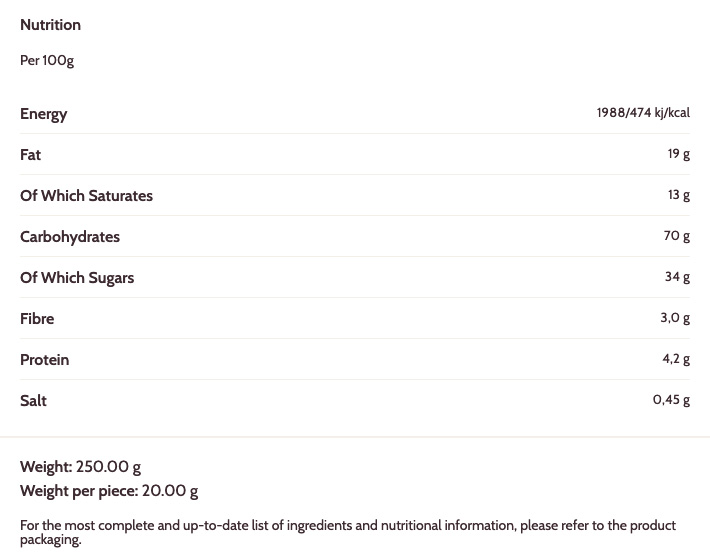Image resolution: width=710 pixels, height=555 pixels.
Task: Select the Fat row label
Action: point(31,155)
